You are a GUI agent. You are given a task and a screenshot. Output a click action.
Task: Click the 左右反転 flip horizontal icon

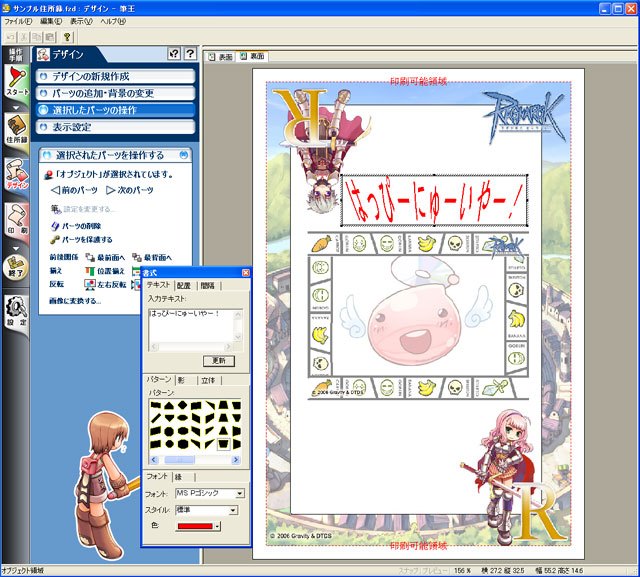(90, 283)
